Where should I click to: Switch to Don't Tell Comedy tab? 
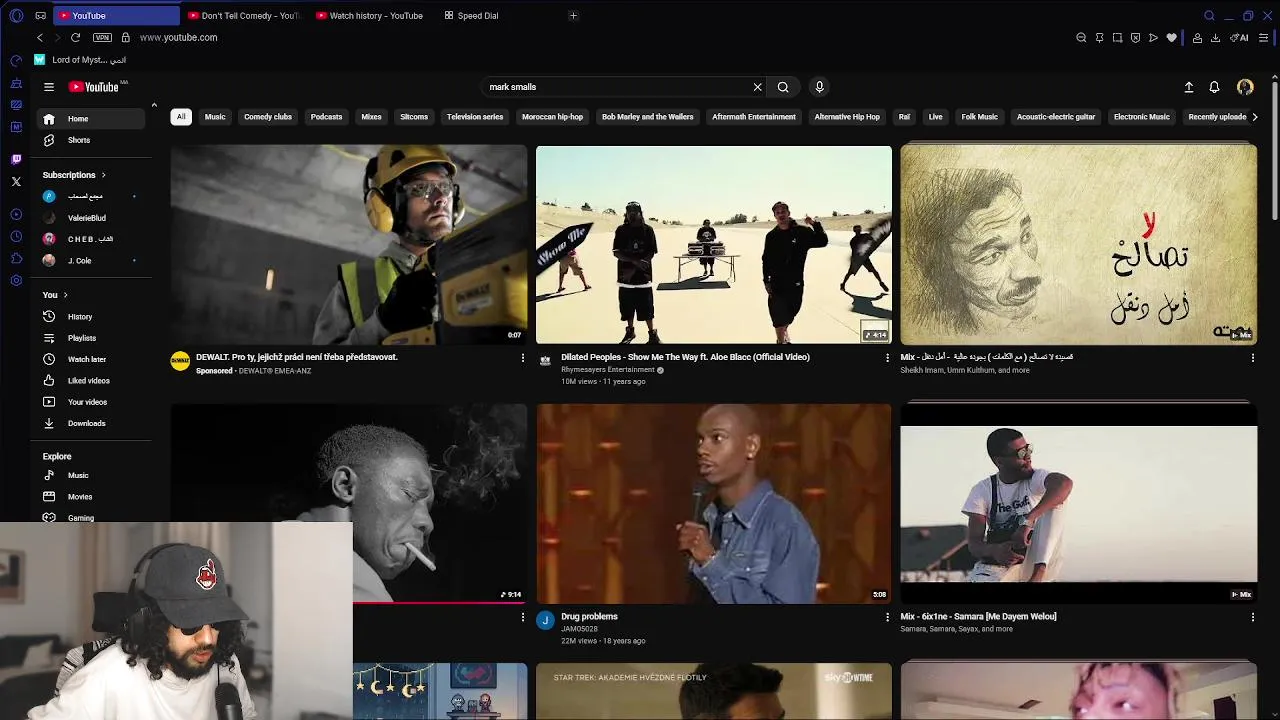point(244,16)
